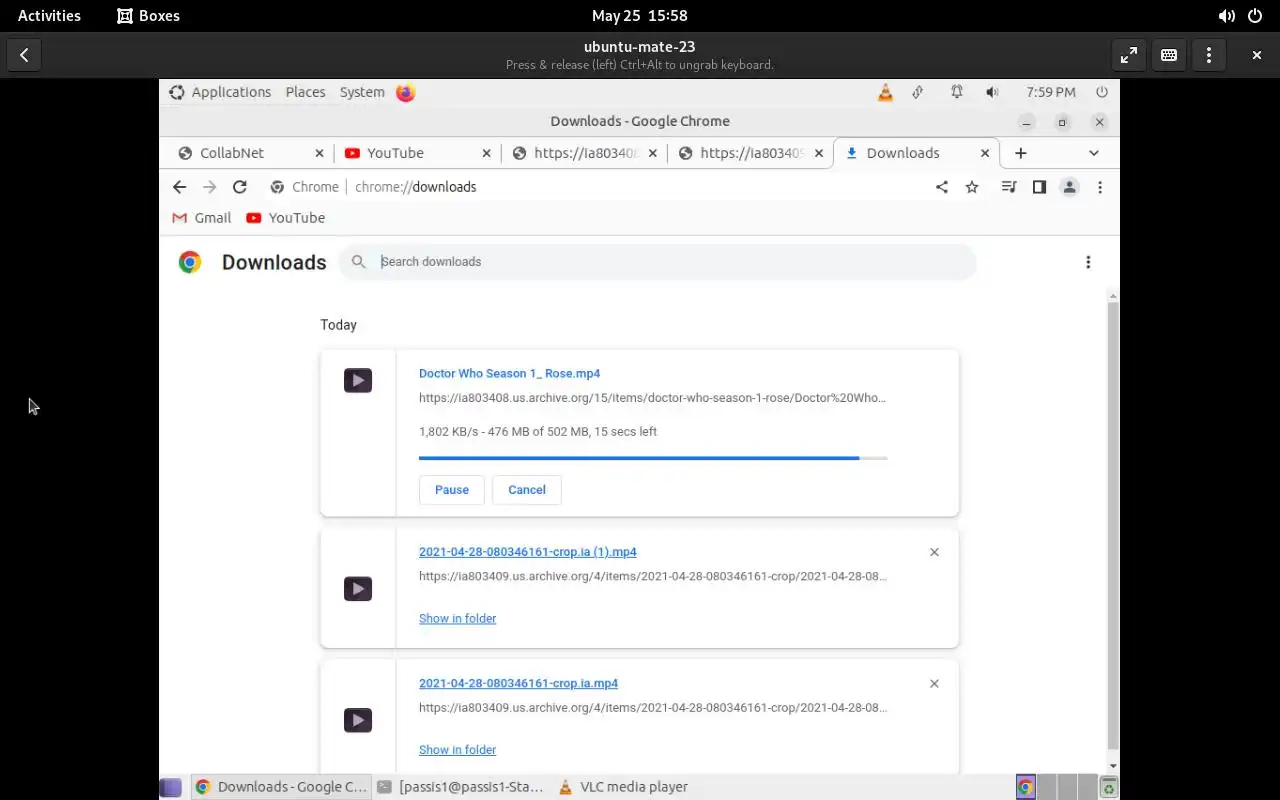This screenshot has width=1280, height=800.
Task: Show crop.ia (1).mp4 in folder
Action: coord(457,618)
